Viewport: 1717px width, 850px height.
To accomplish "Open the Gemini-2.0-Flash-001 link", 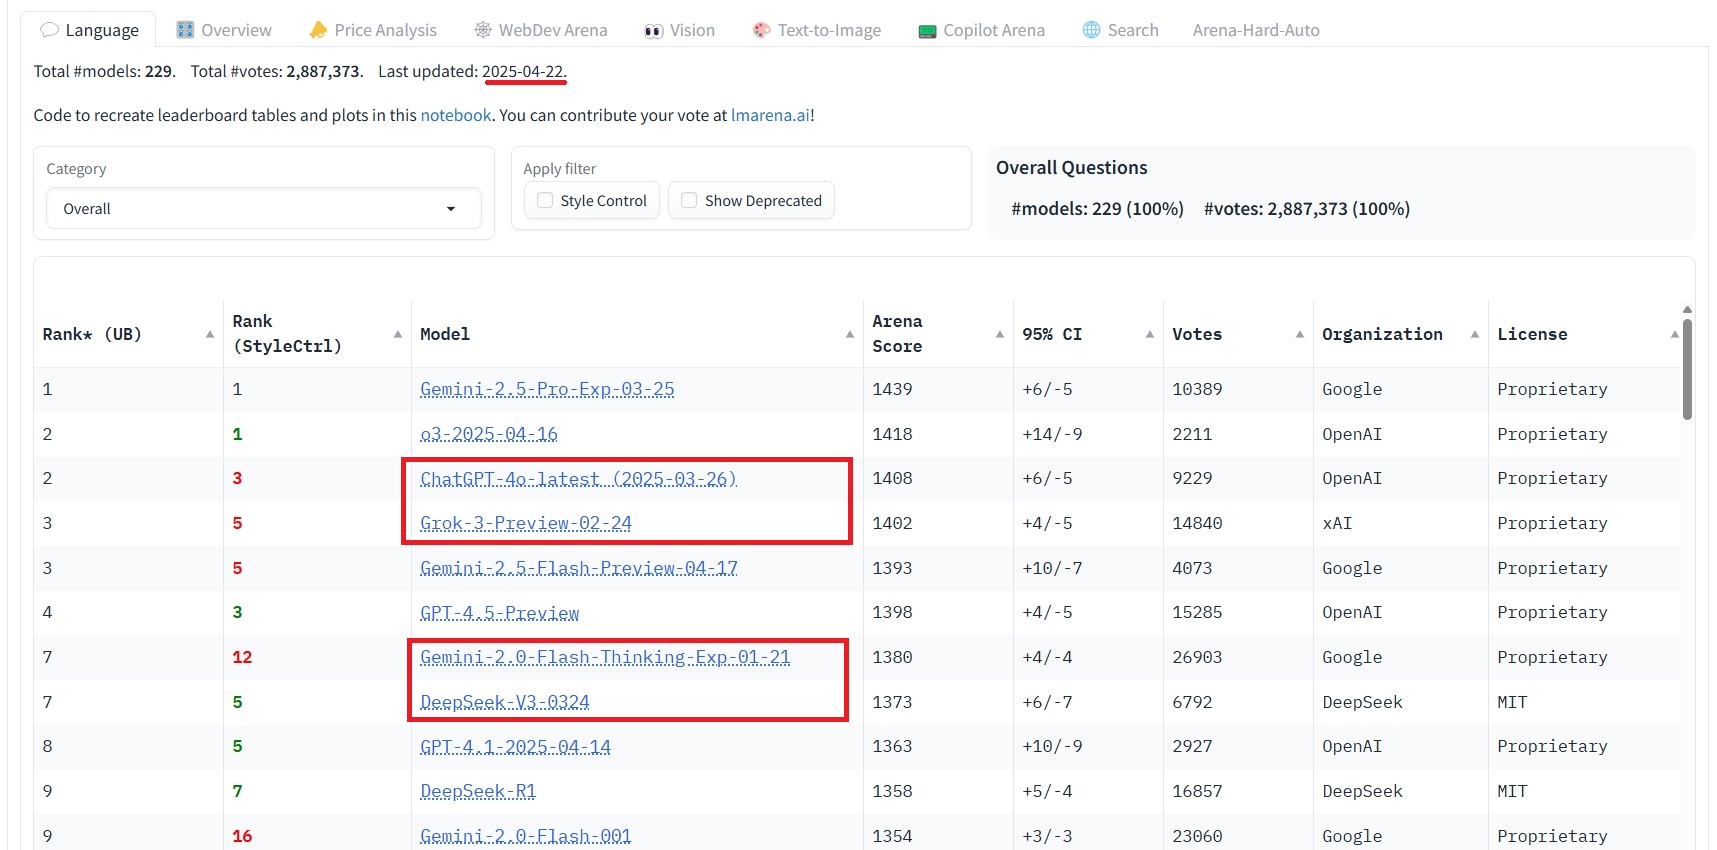I will pos(526,836).
